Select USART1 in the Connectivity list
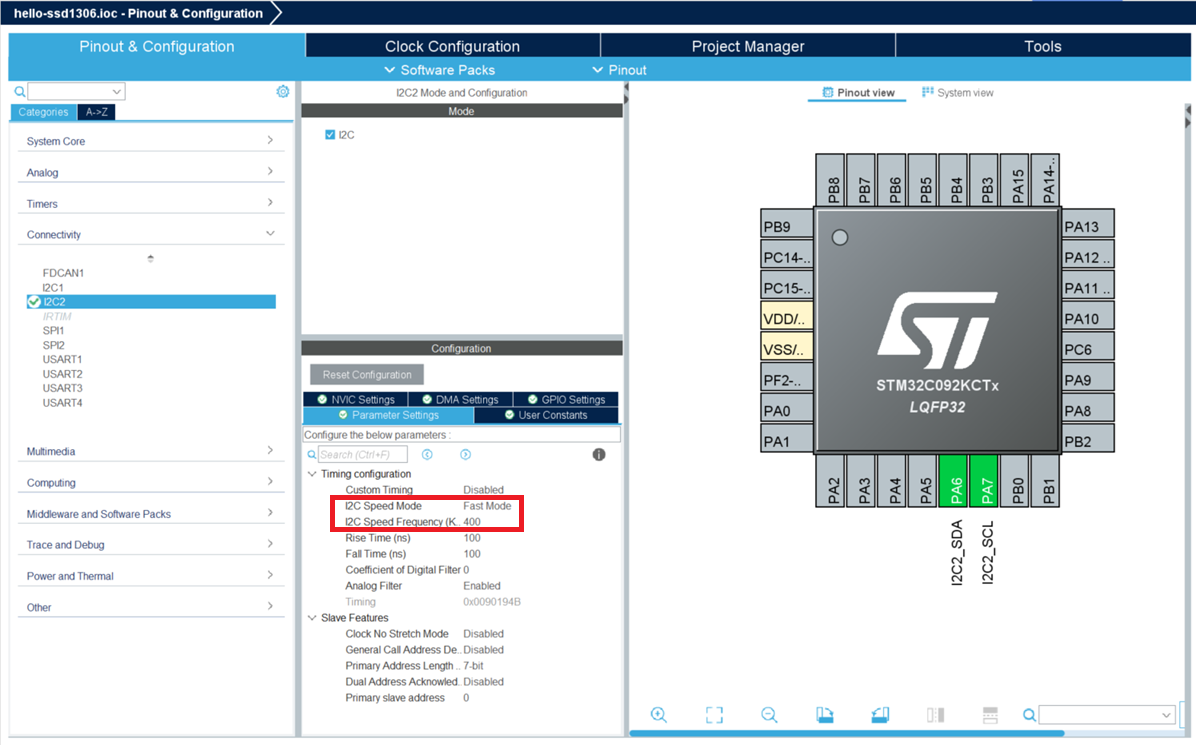This screenshot has height=745, width=1196. click(62, 359)
